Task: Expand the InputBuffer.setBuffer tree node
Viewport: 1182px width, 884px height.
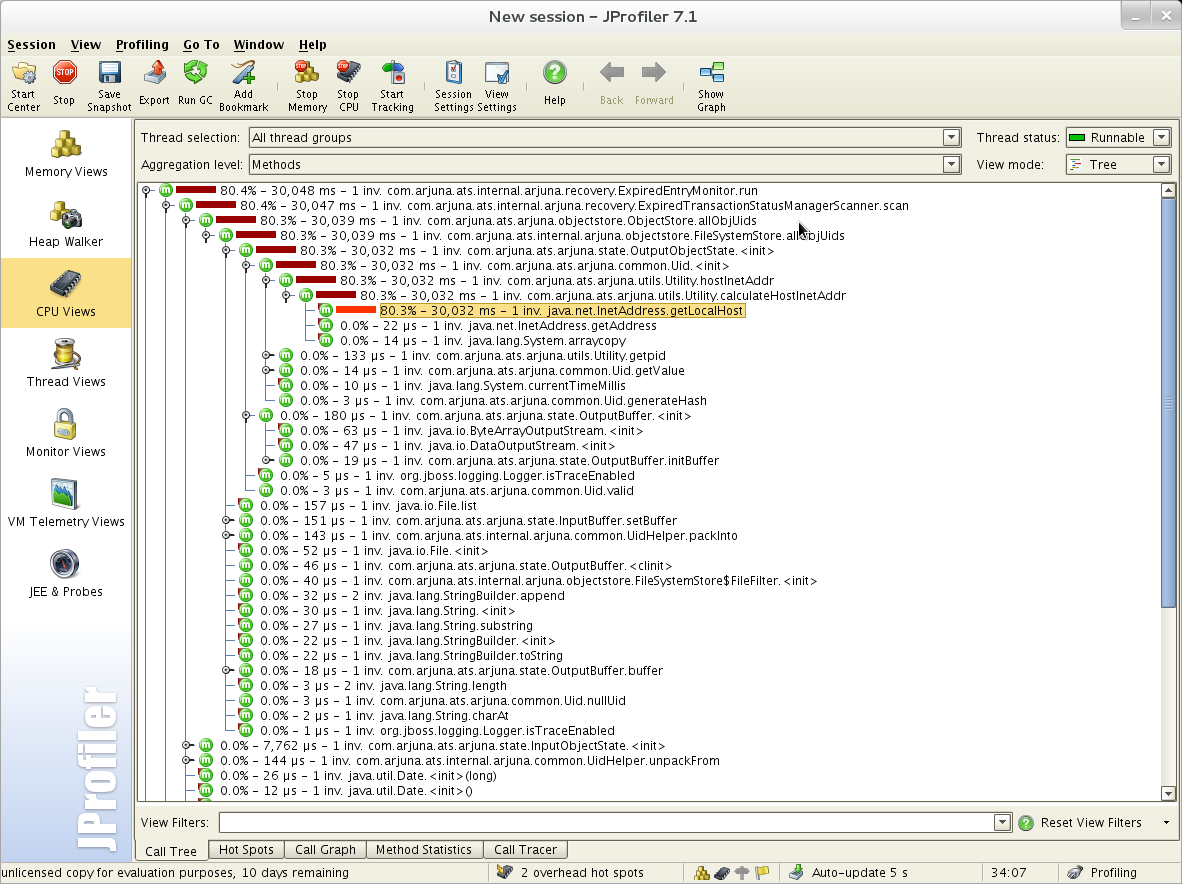Action: 226,521
